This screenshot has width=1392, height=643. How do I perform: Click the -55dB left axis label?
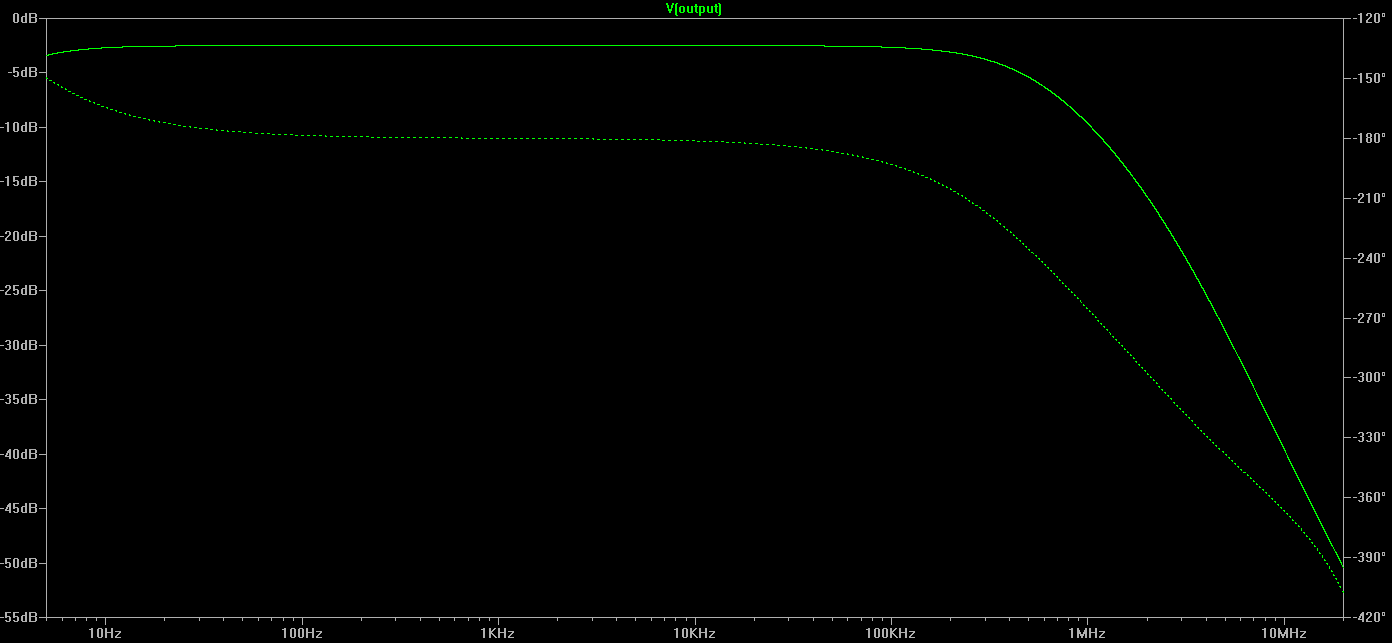20,618
